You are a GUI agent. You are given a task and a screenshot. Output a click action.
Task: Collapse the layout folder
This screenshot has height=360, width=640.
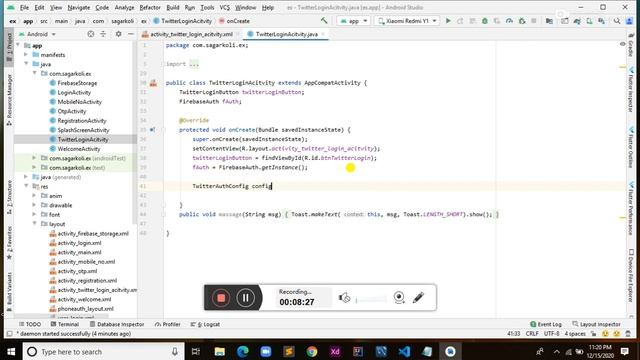coord(34,224)
